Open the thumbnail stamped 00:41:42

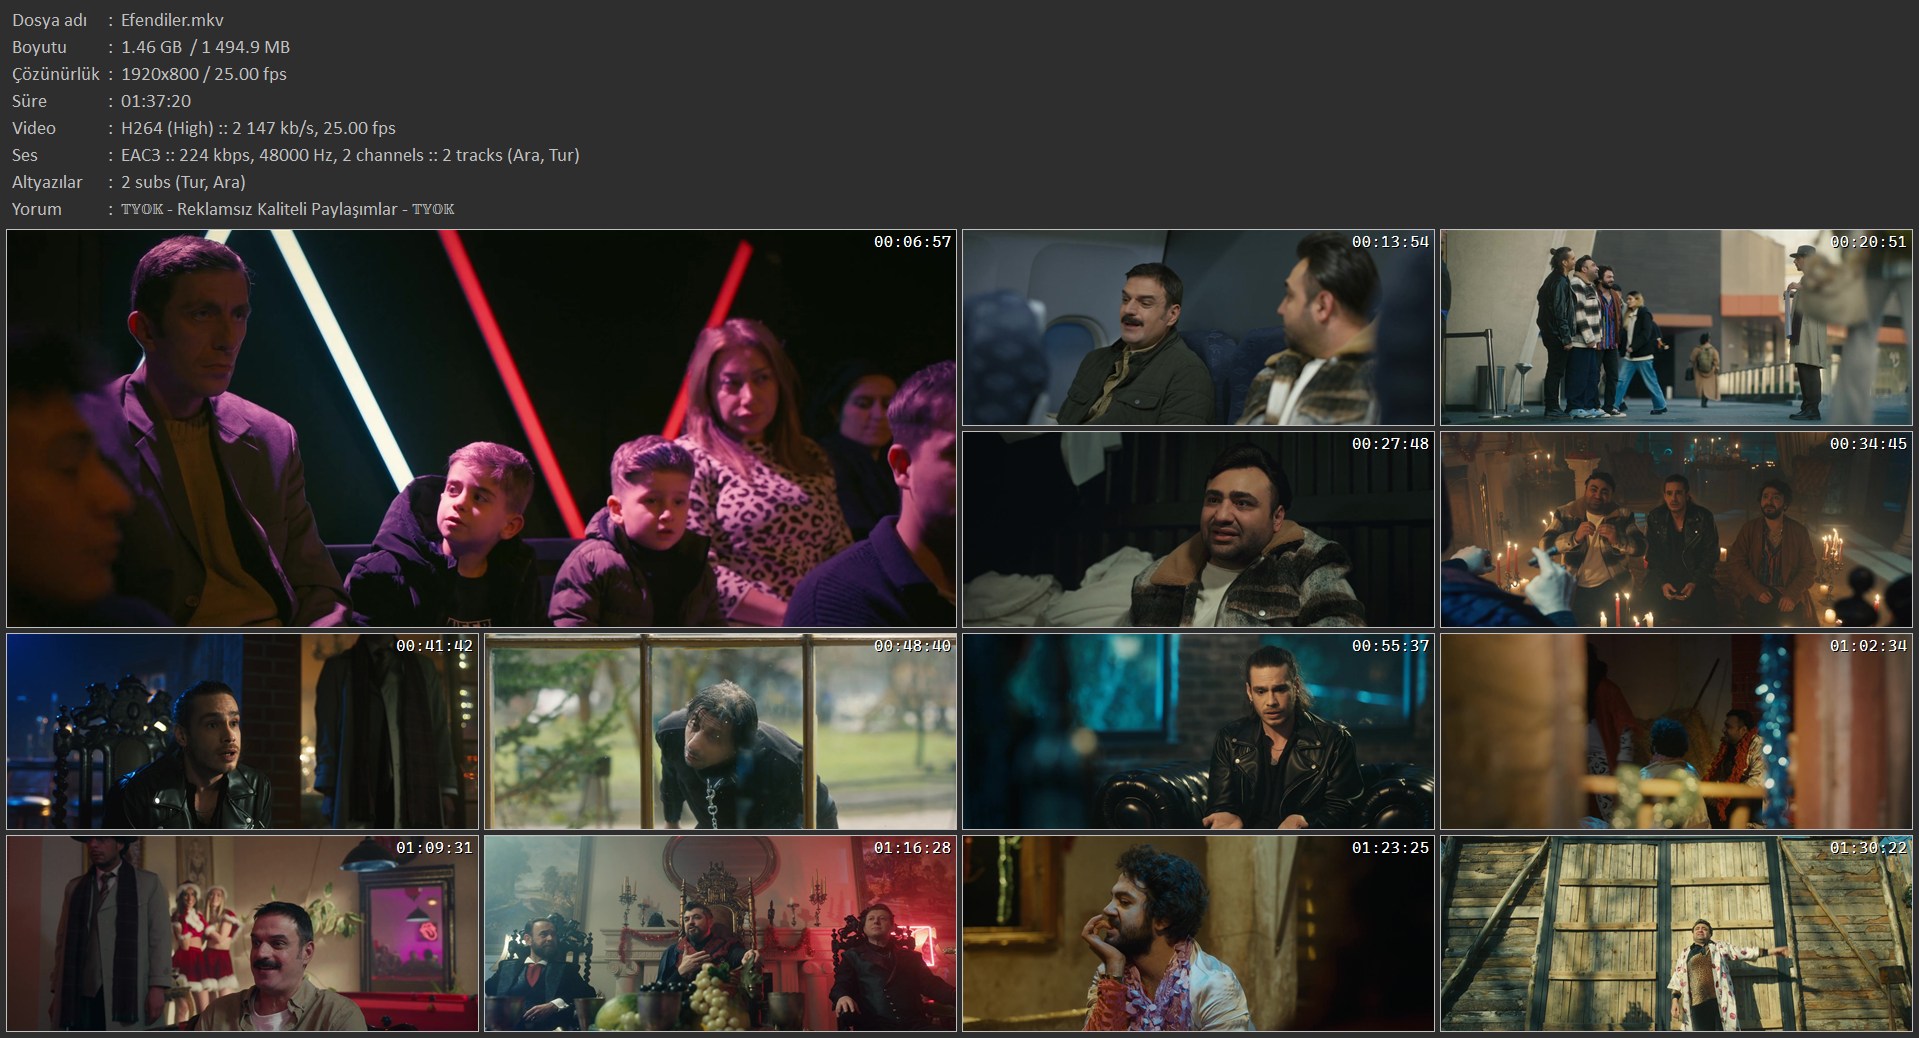[x=242, y=731]
